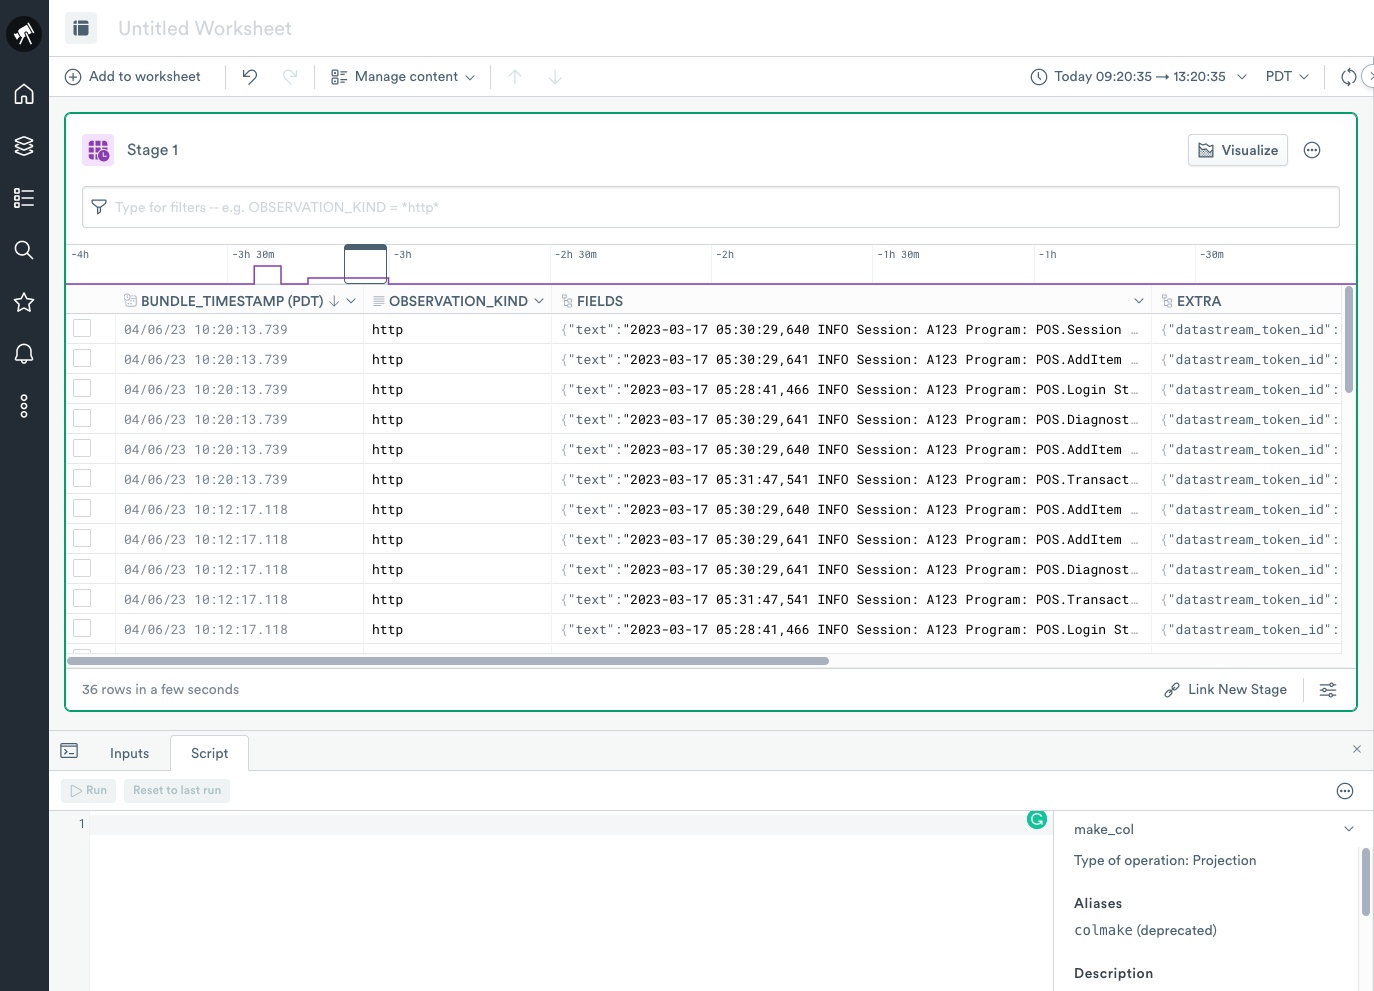The image size is (1374, 991).
Task: Expand the Manage content dropdown
Action: [403, 77]
